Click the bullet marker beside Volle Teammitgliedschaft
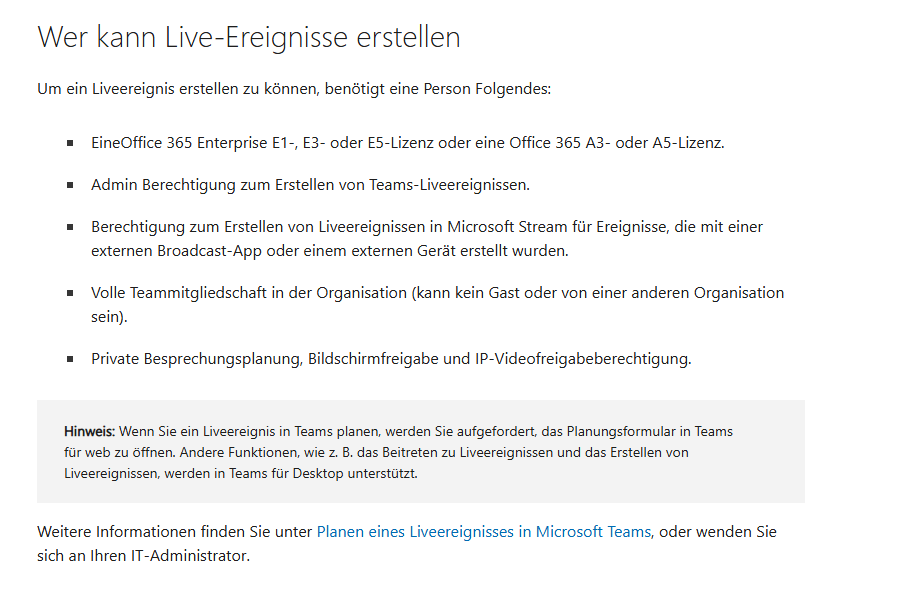Viewport: 920px width, 599px height. click(70, 293)
